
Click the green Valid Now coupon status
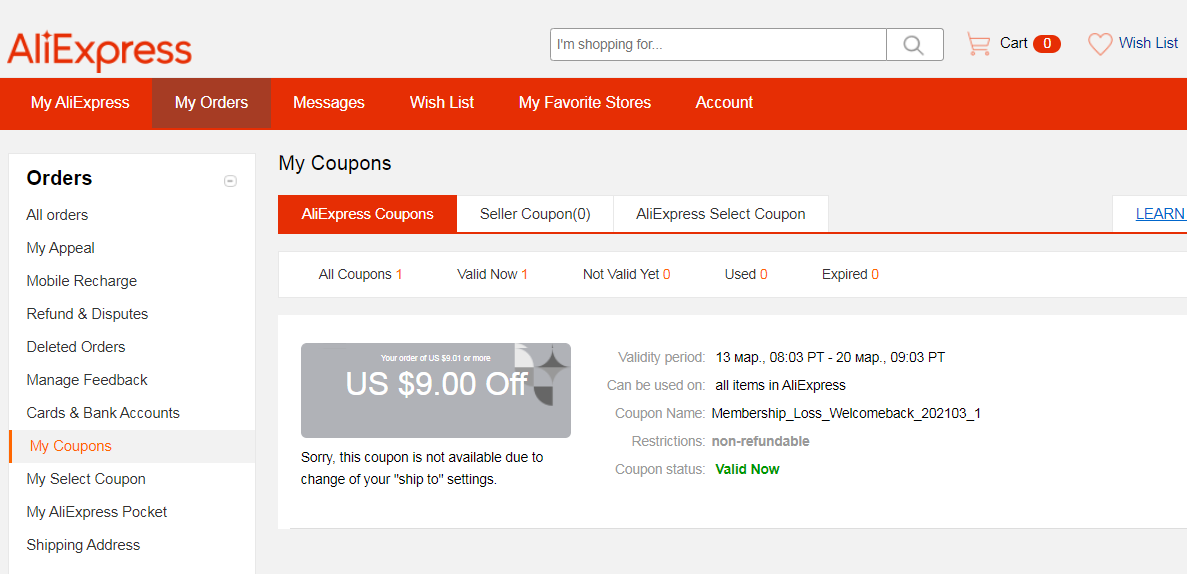pos(747,469)
